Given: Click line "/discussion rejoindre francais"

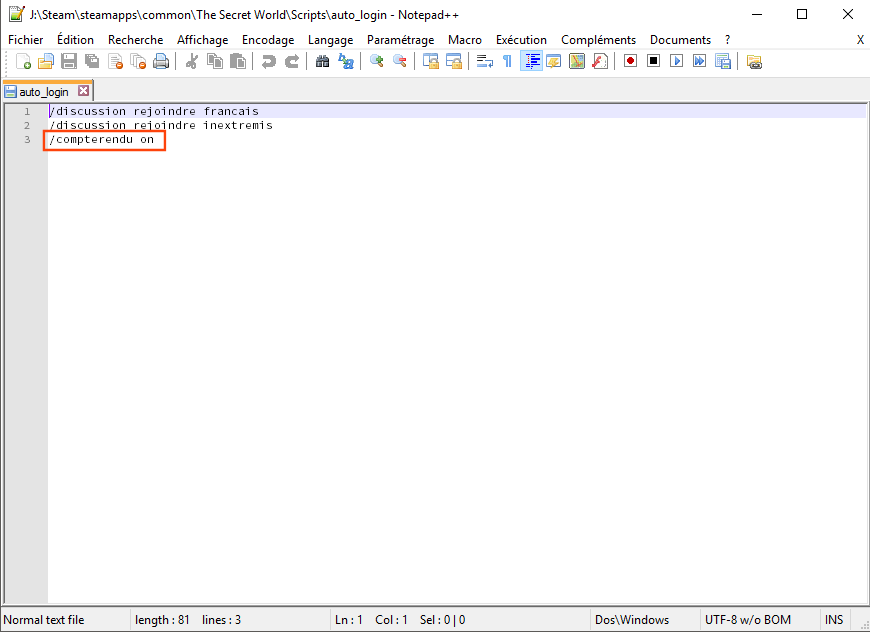Looking at the screenshot, I should click(154, 111).
